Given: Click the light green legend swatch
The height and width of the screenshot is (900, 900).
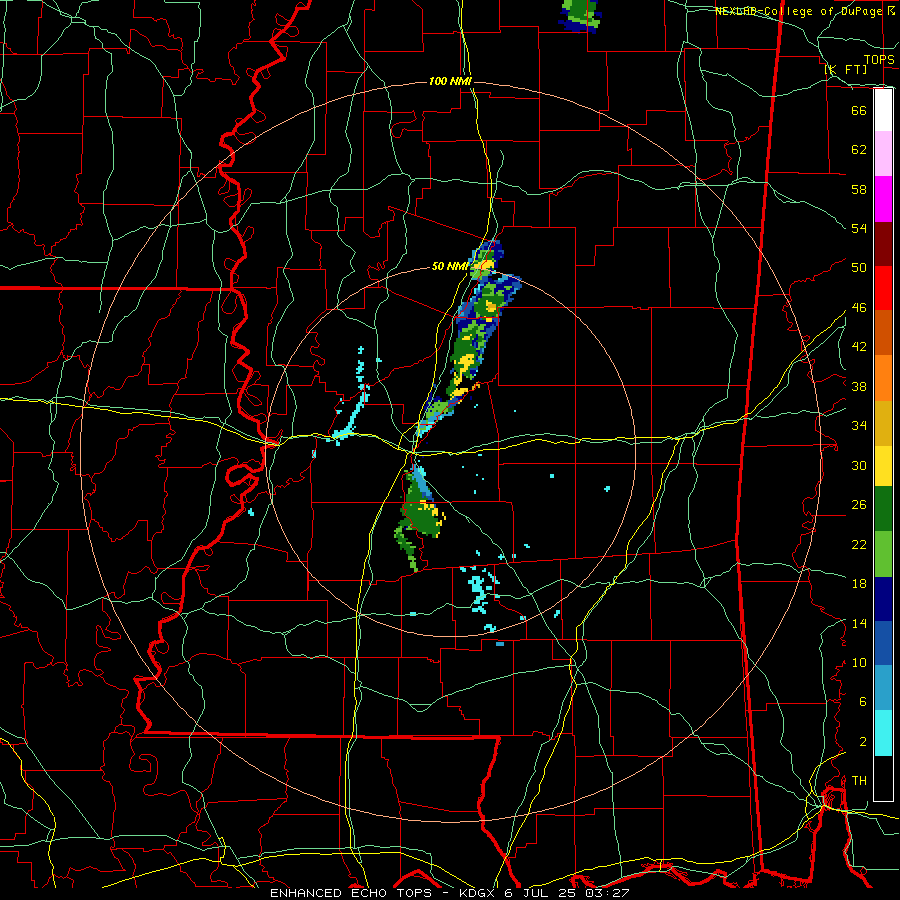Looking at the screenshot, I should [883, 554].
